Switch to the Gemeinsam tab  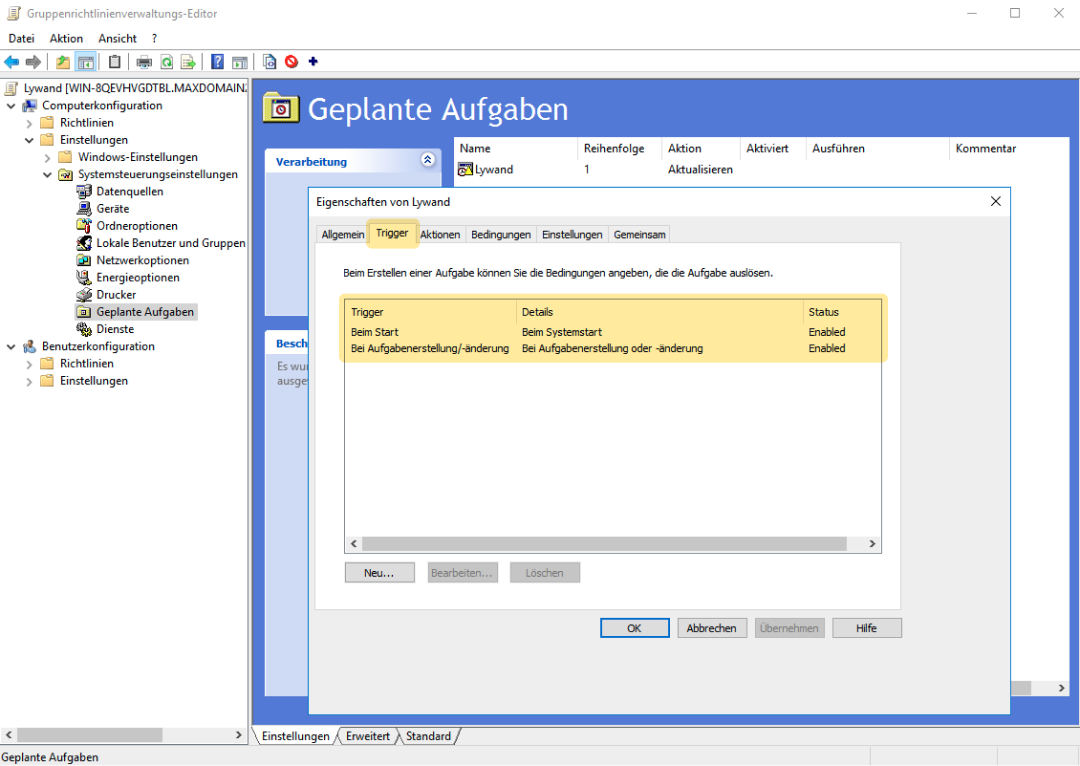point(639,234)
